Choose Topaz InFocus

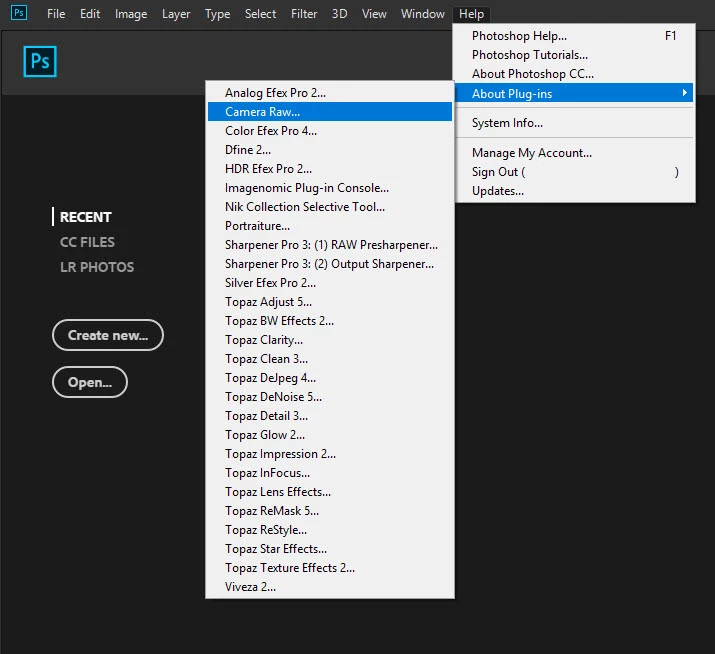pos(330,473)
